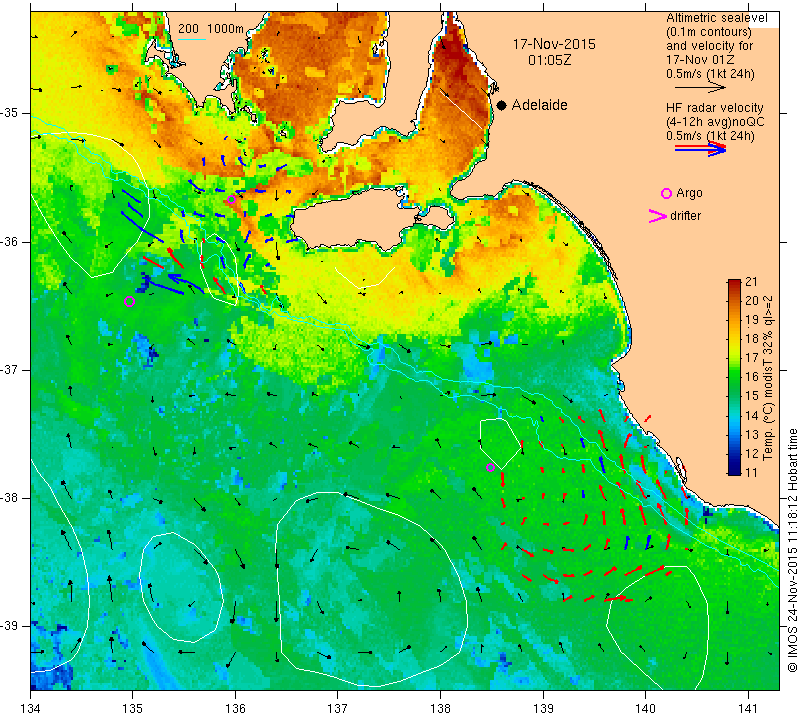Click the colorbar tick label 18
The width and height of the screenshot is (800, 720).
752,339
